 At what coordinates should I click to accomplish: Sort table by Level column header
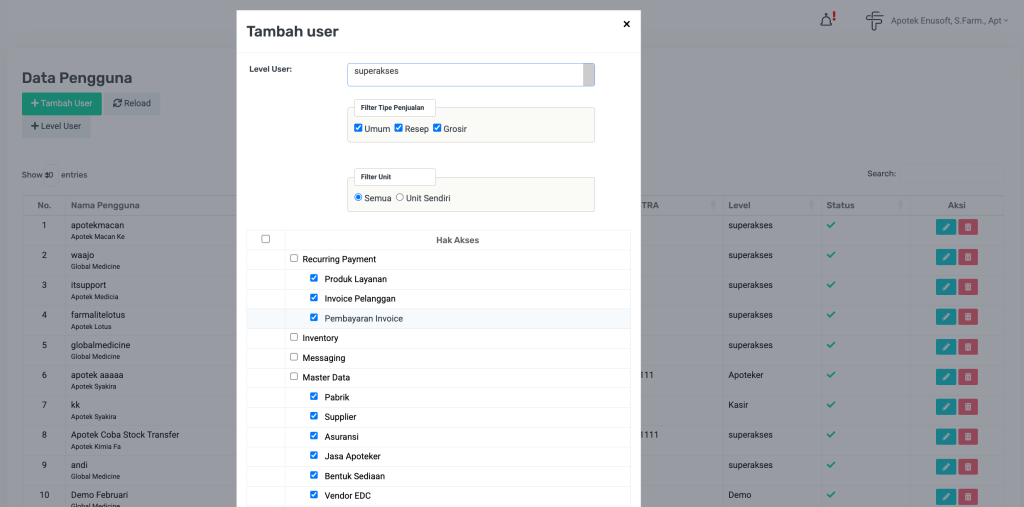point(765,205)
